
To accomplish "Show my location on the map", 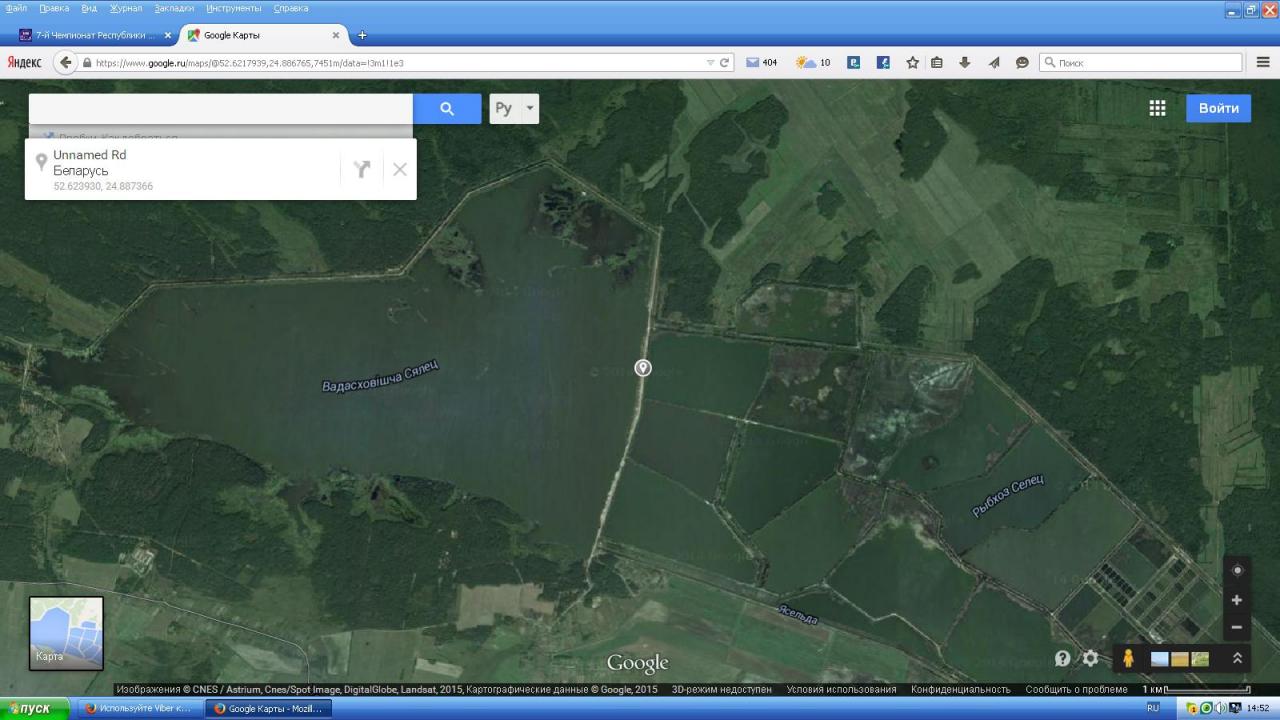I will (x=1237, y=570).
